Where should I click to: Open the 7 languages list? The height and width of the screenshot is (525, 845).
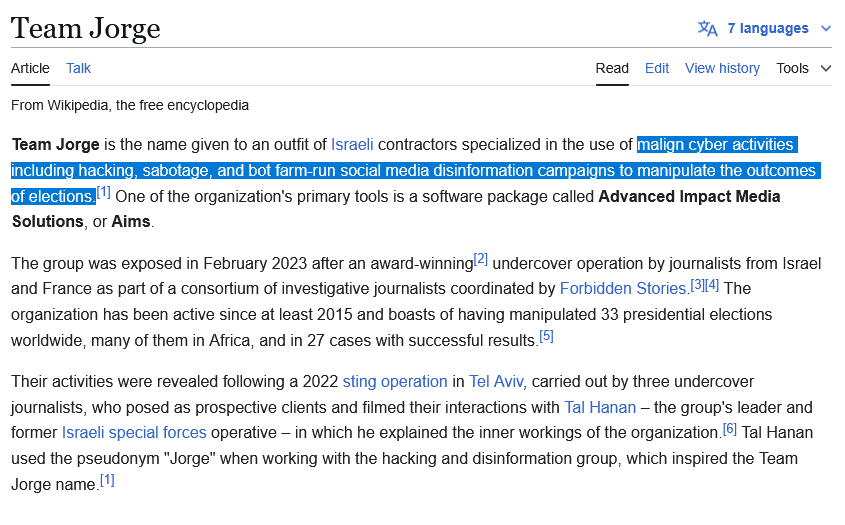[x=767, y=29]
